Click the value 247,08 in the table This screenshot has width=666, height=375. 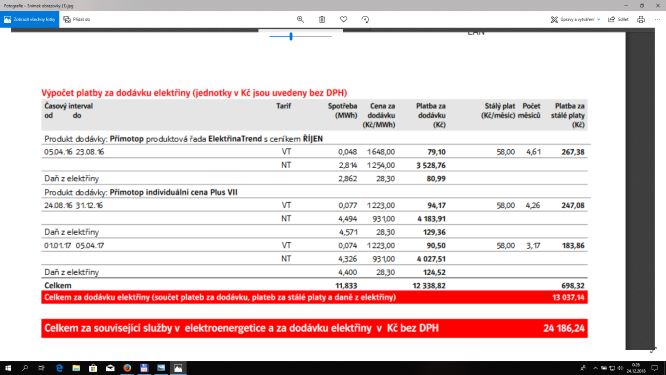coord(573,205)
